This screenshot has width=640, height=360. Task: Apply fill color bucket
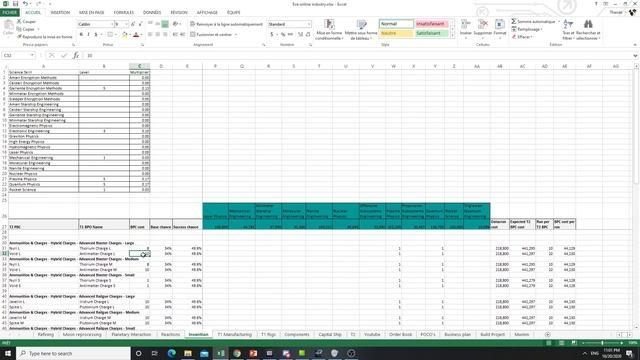point(125,35)
